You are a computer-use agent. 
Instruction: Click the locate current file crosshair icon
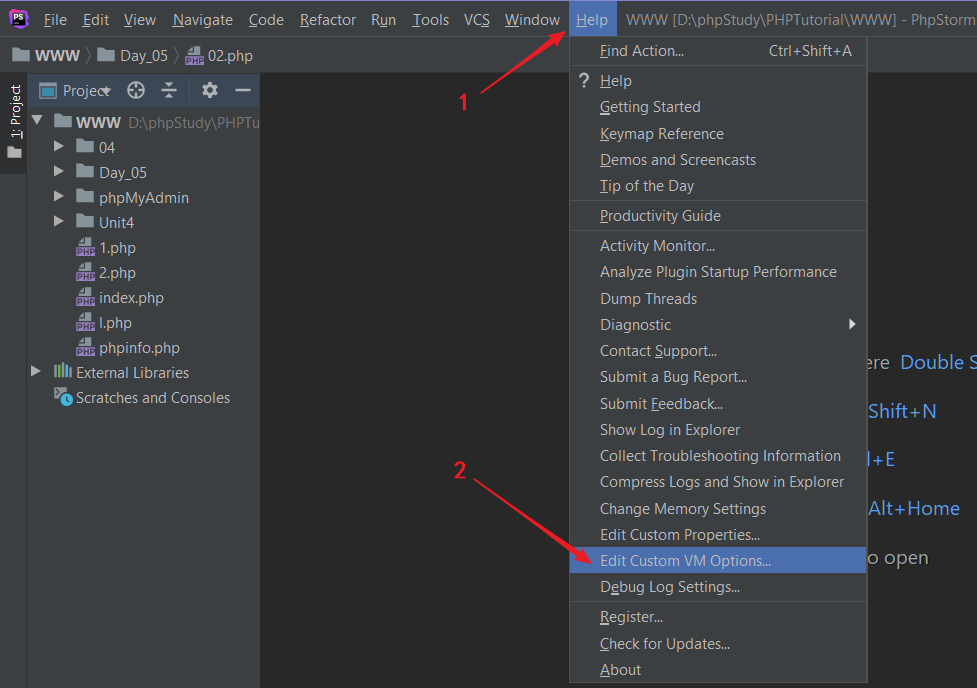coord(136,90)
